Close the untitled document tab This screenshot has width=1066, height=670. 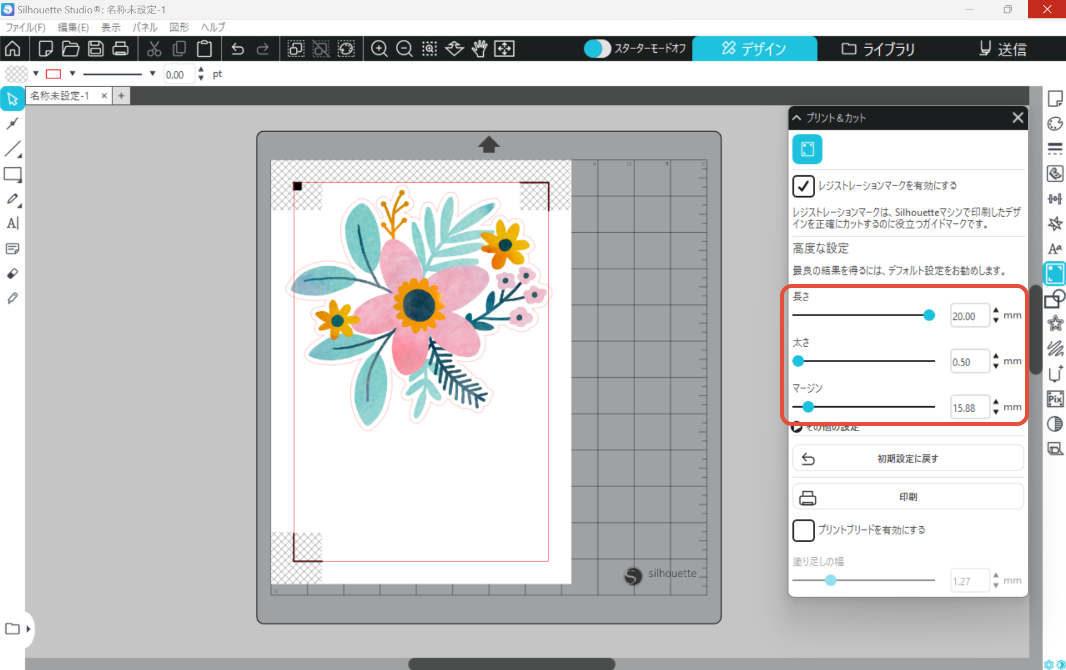[104, 96]
